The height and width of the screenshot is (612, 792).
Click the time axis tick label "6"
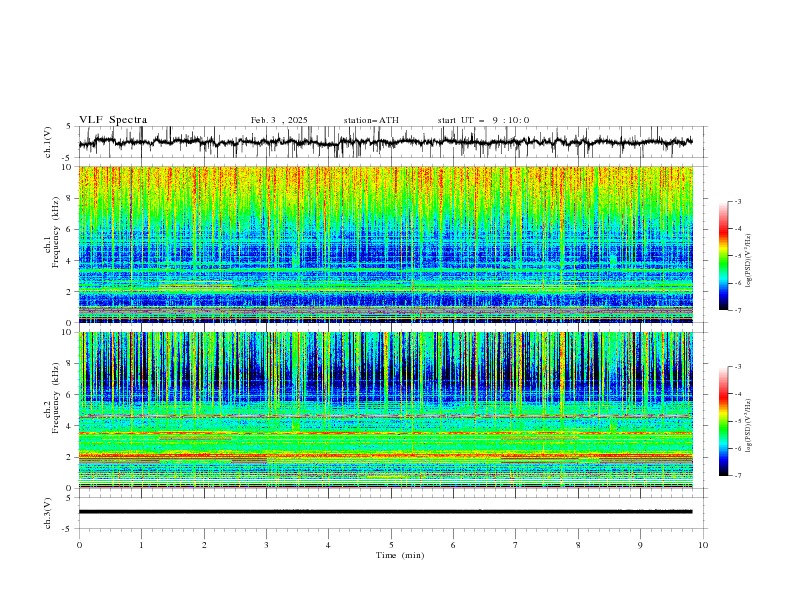(x=453, y=545)
